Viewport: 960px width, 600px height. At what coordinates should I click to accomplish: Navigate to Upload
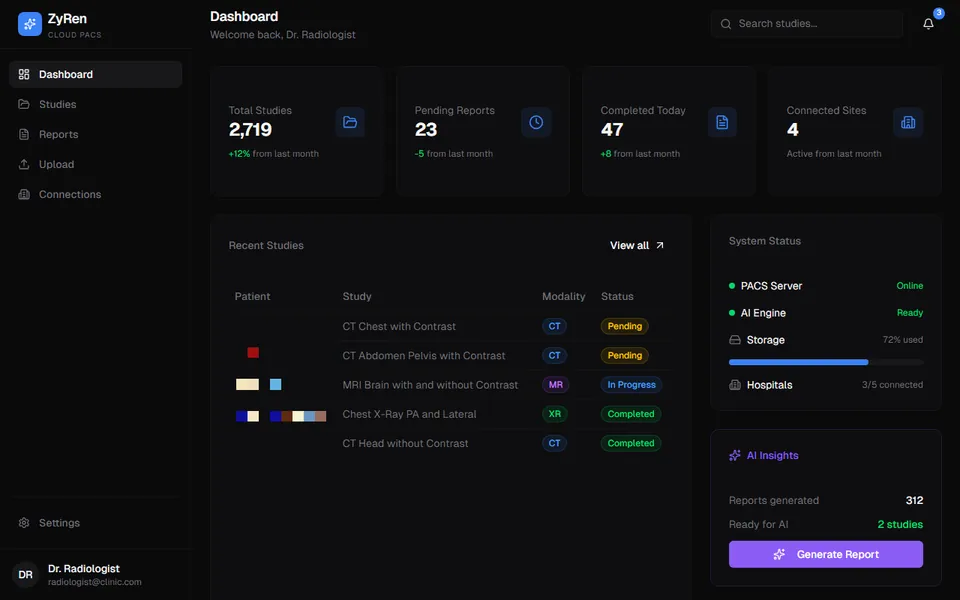tap(96, 164)
